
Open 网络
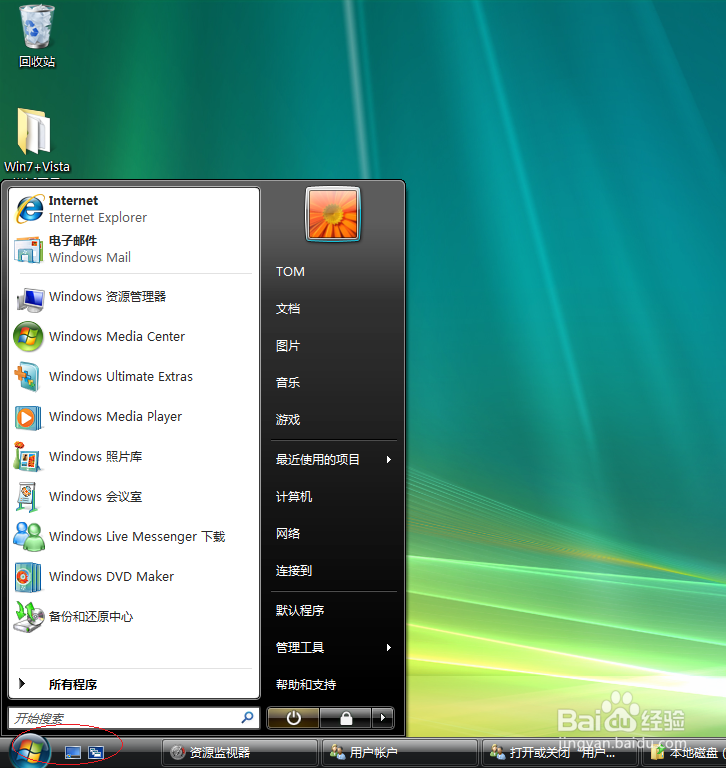[288, 533]
